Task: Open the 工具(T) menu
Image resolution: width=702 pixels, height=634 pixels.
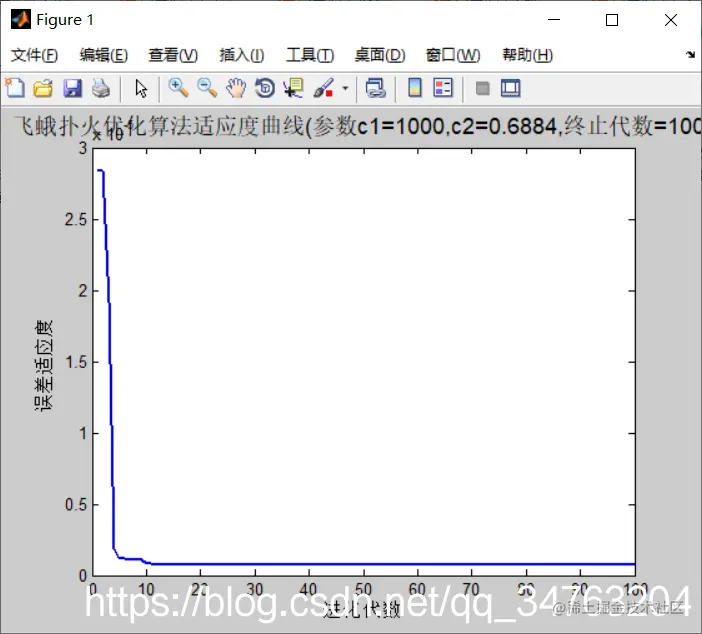Action: [310, 55]
